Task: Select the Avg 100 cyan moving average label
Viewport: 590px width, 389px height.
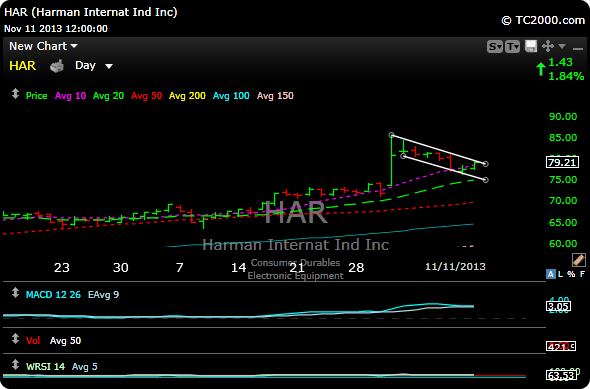Action: click(x=231, y=96)
